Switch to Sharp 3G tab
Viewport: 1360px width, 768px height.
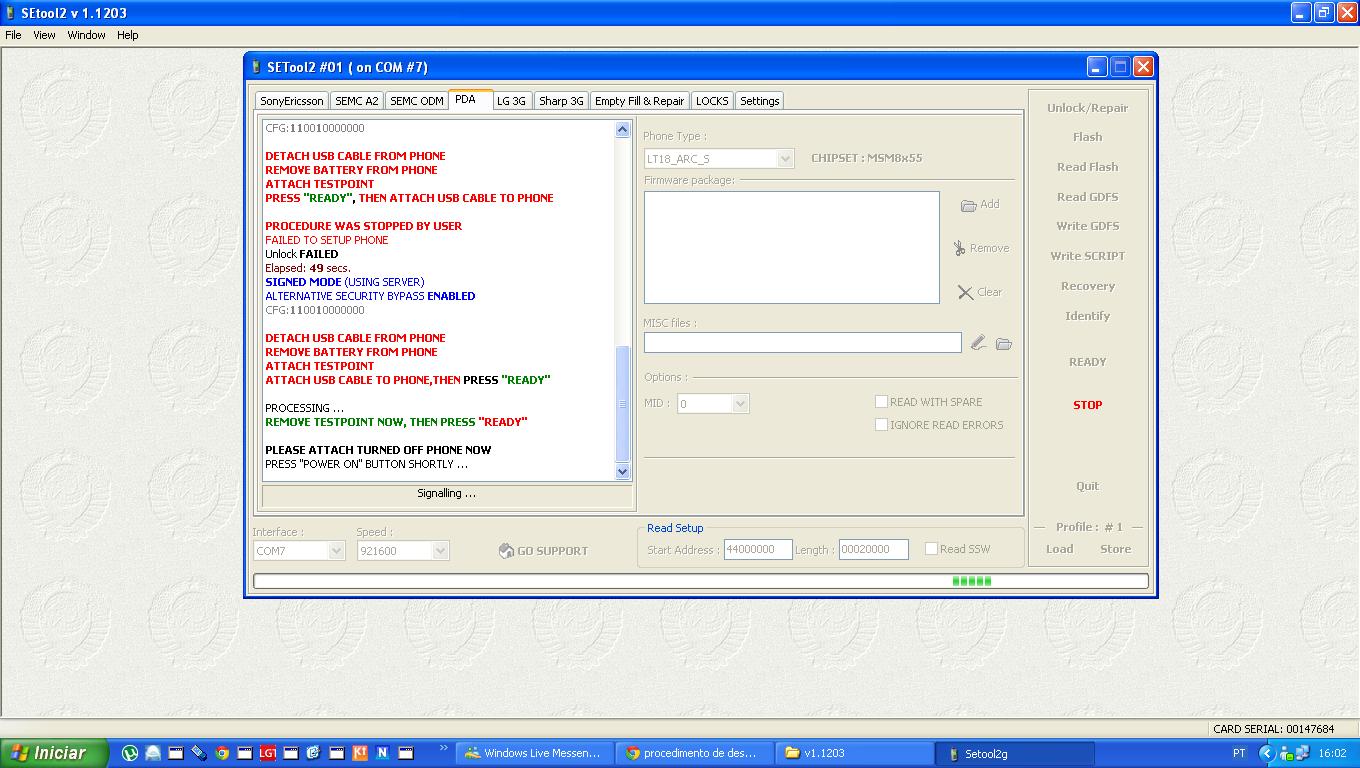(x=561, y=101)
